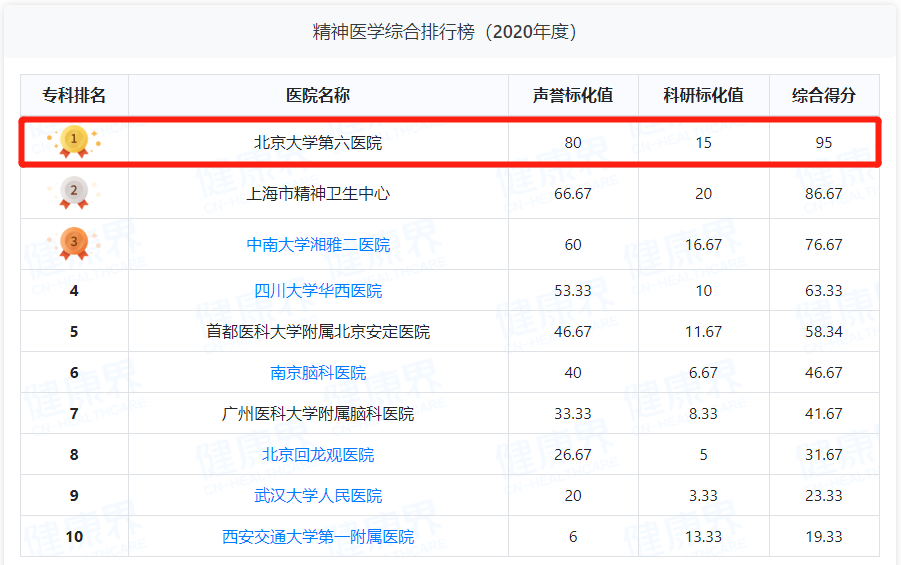This screenshot has width=901, height=565.
Task: Click rank number 6 cell
Action: tap(74, 373)
